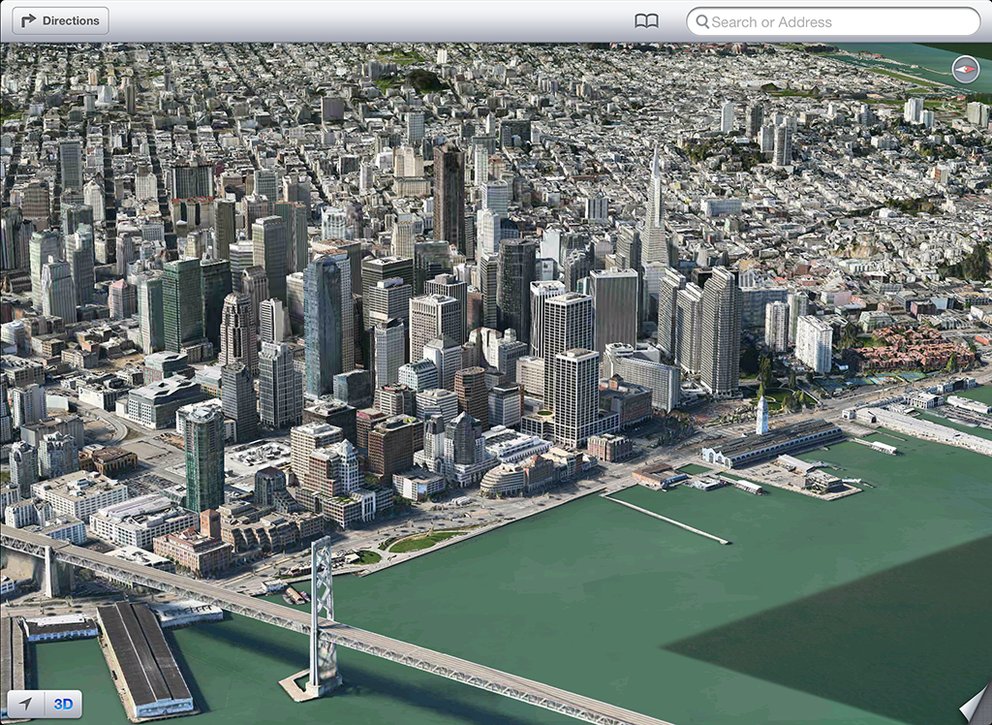Click the magnifying glass search icon

click(x=702, y=22)
